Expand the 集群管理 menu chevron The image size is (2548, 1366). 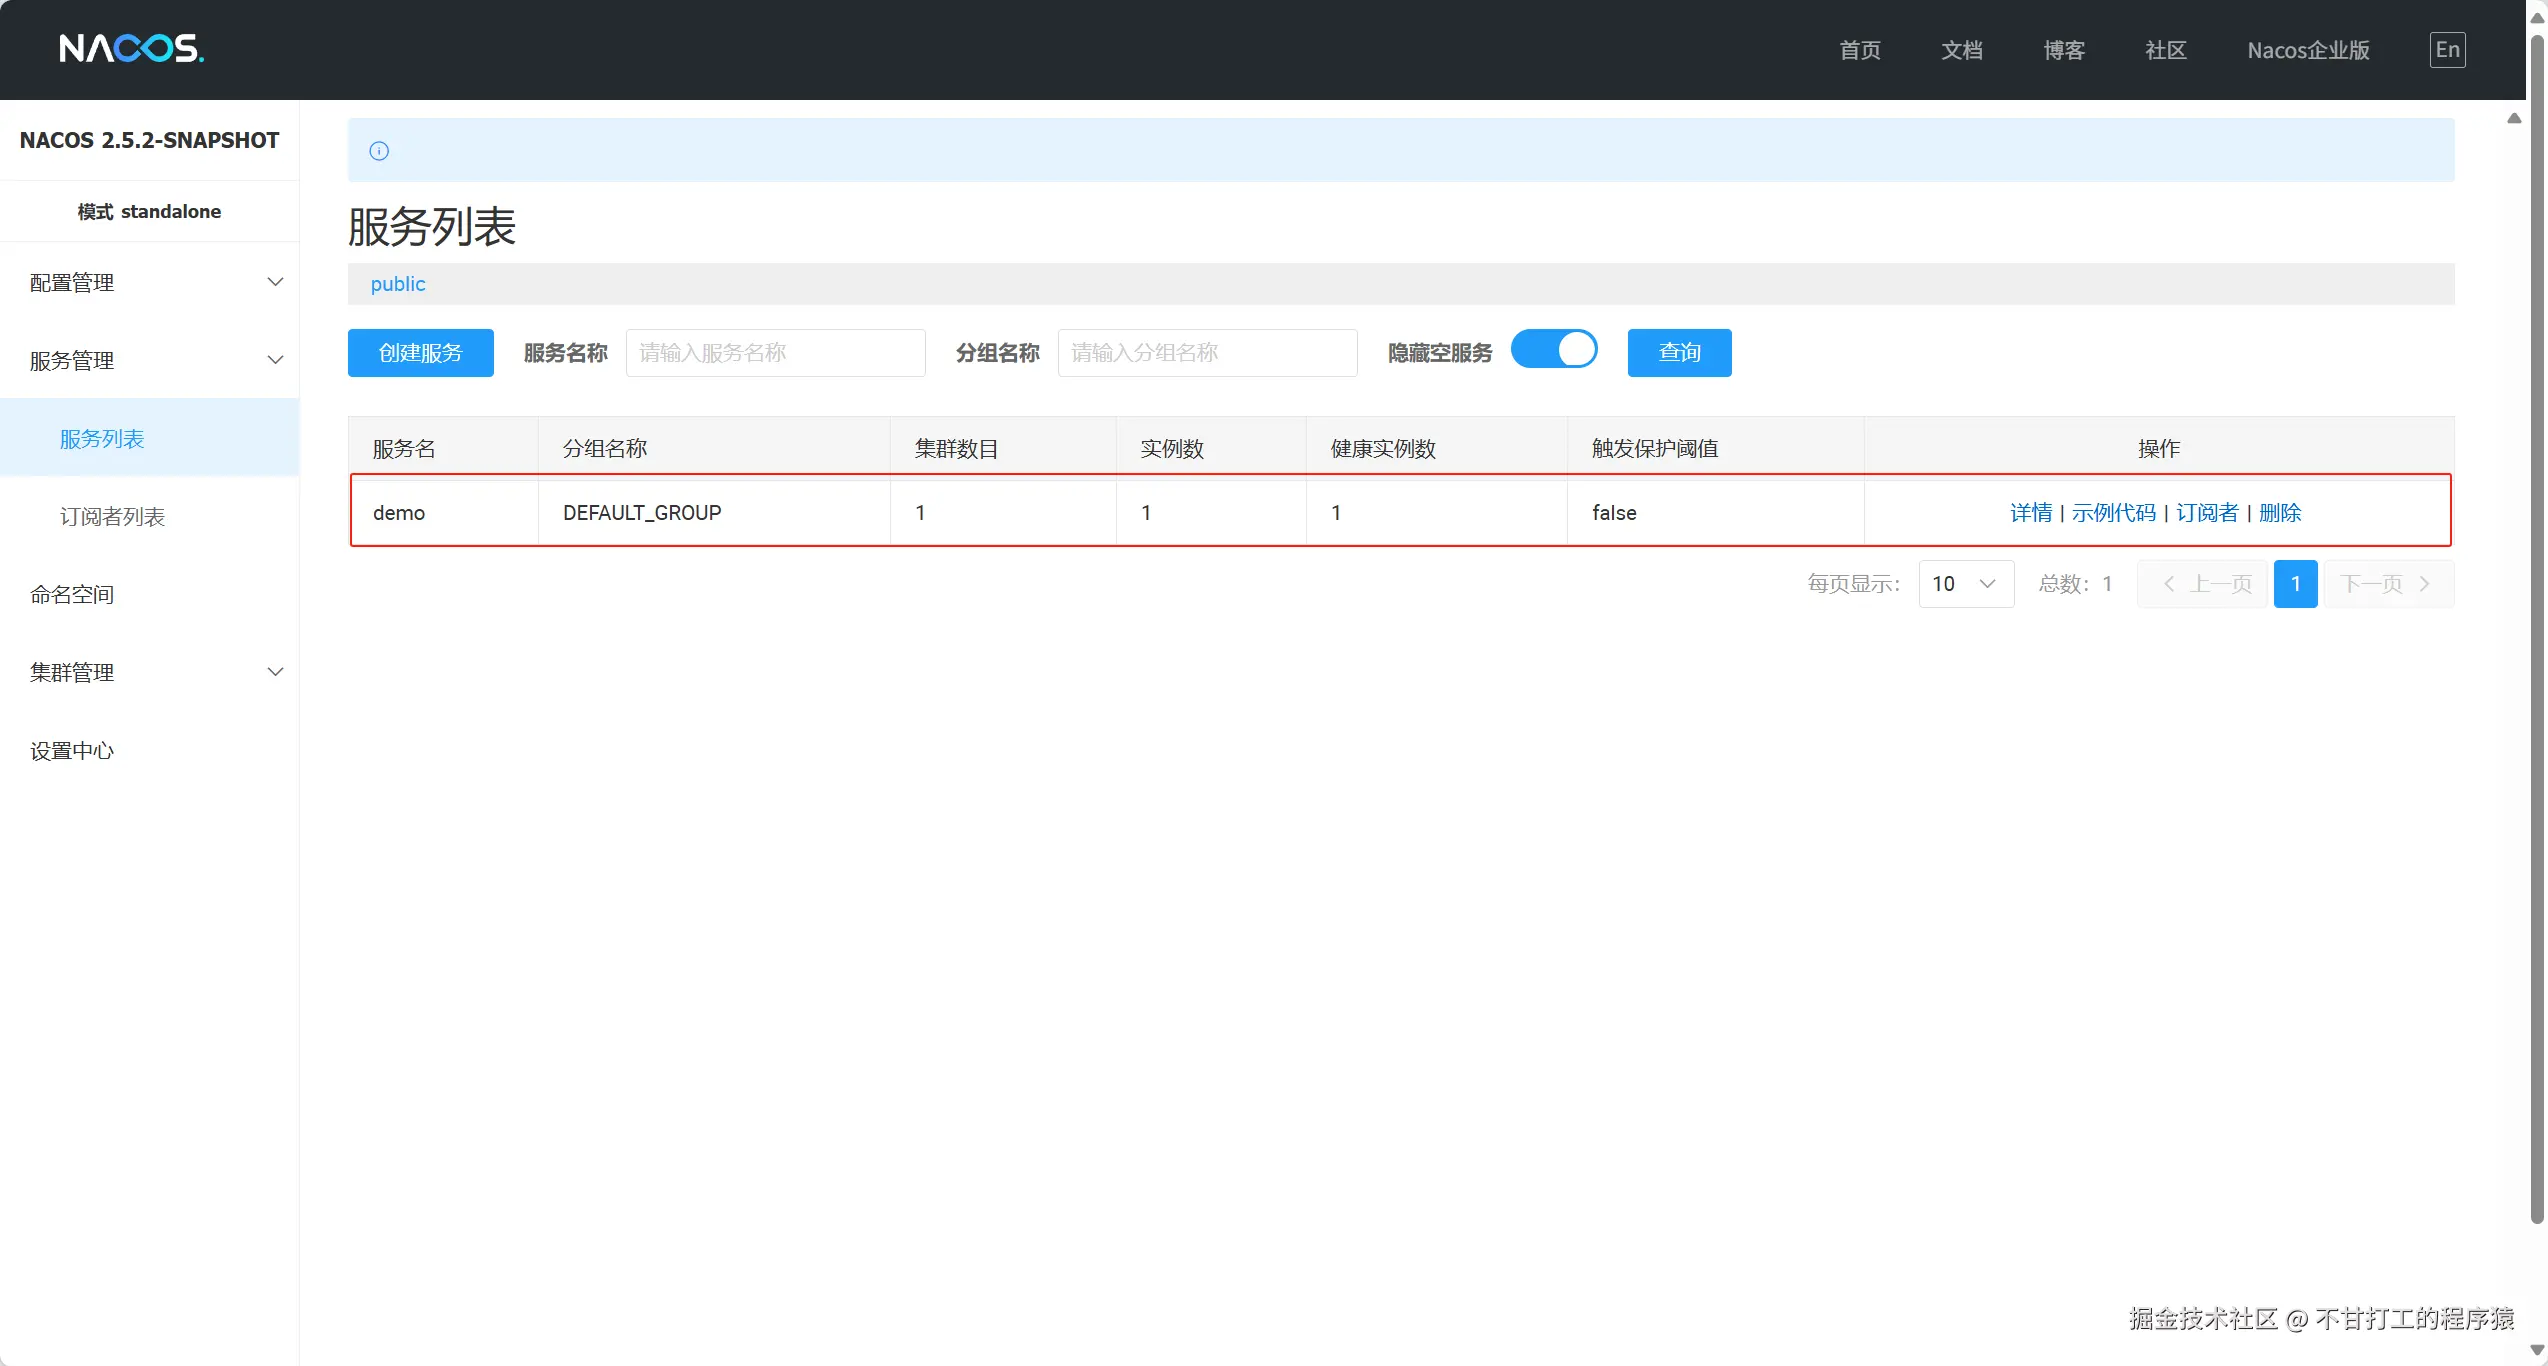(x=275, y=672)
